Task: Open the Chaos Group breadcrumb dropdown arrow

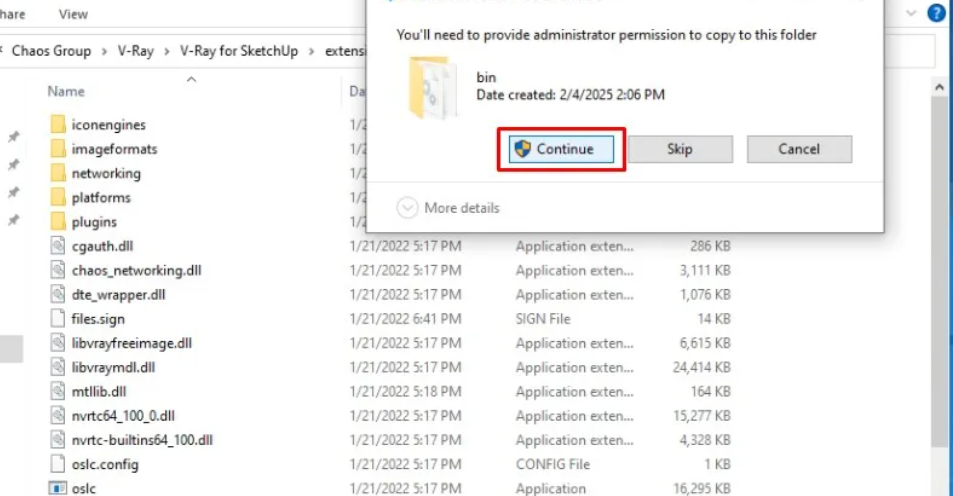Action: point(102,51)
